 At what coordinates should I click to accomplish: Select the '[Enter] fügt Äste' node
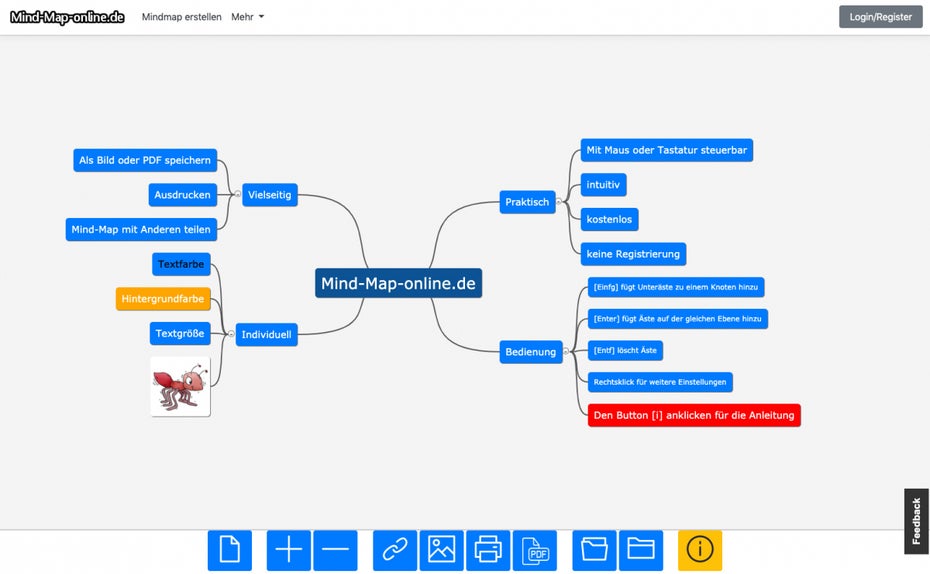pyautogui.click(x=677, y=318)
